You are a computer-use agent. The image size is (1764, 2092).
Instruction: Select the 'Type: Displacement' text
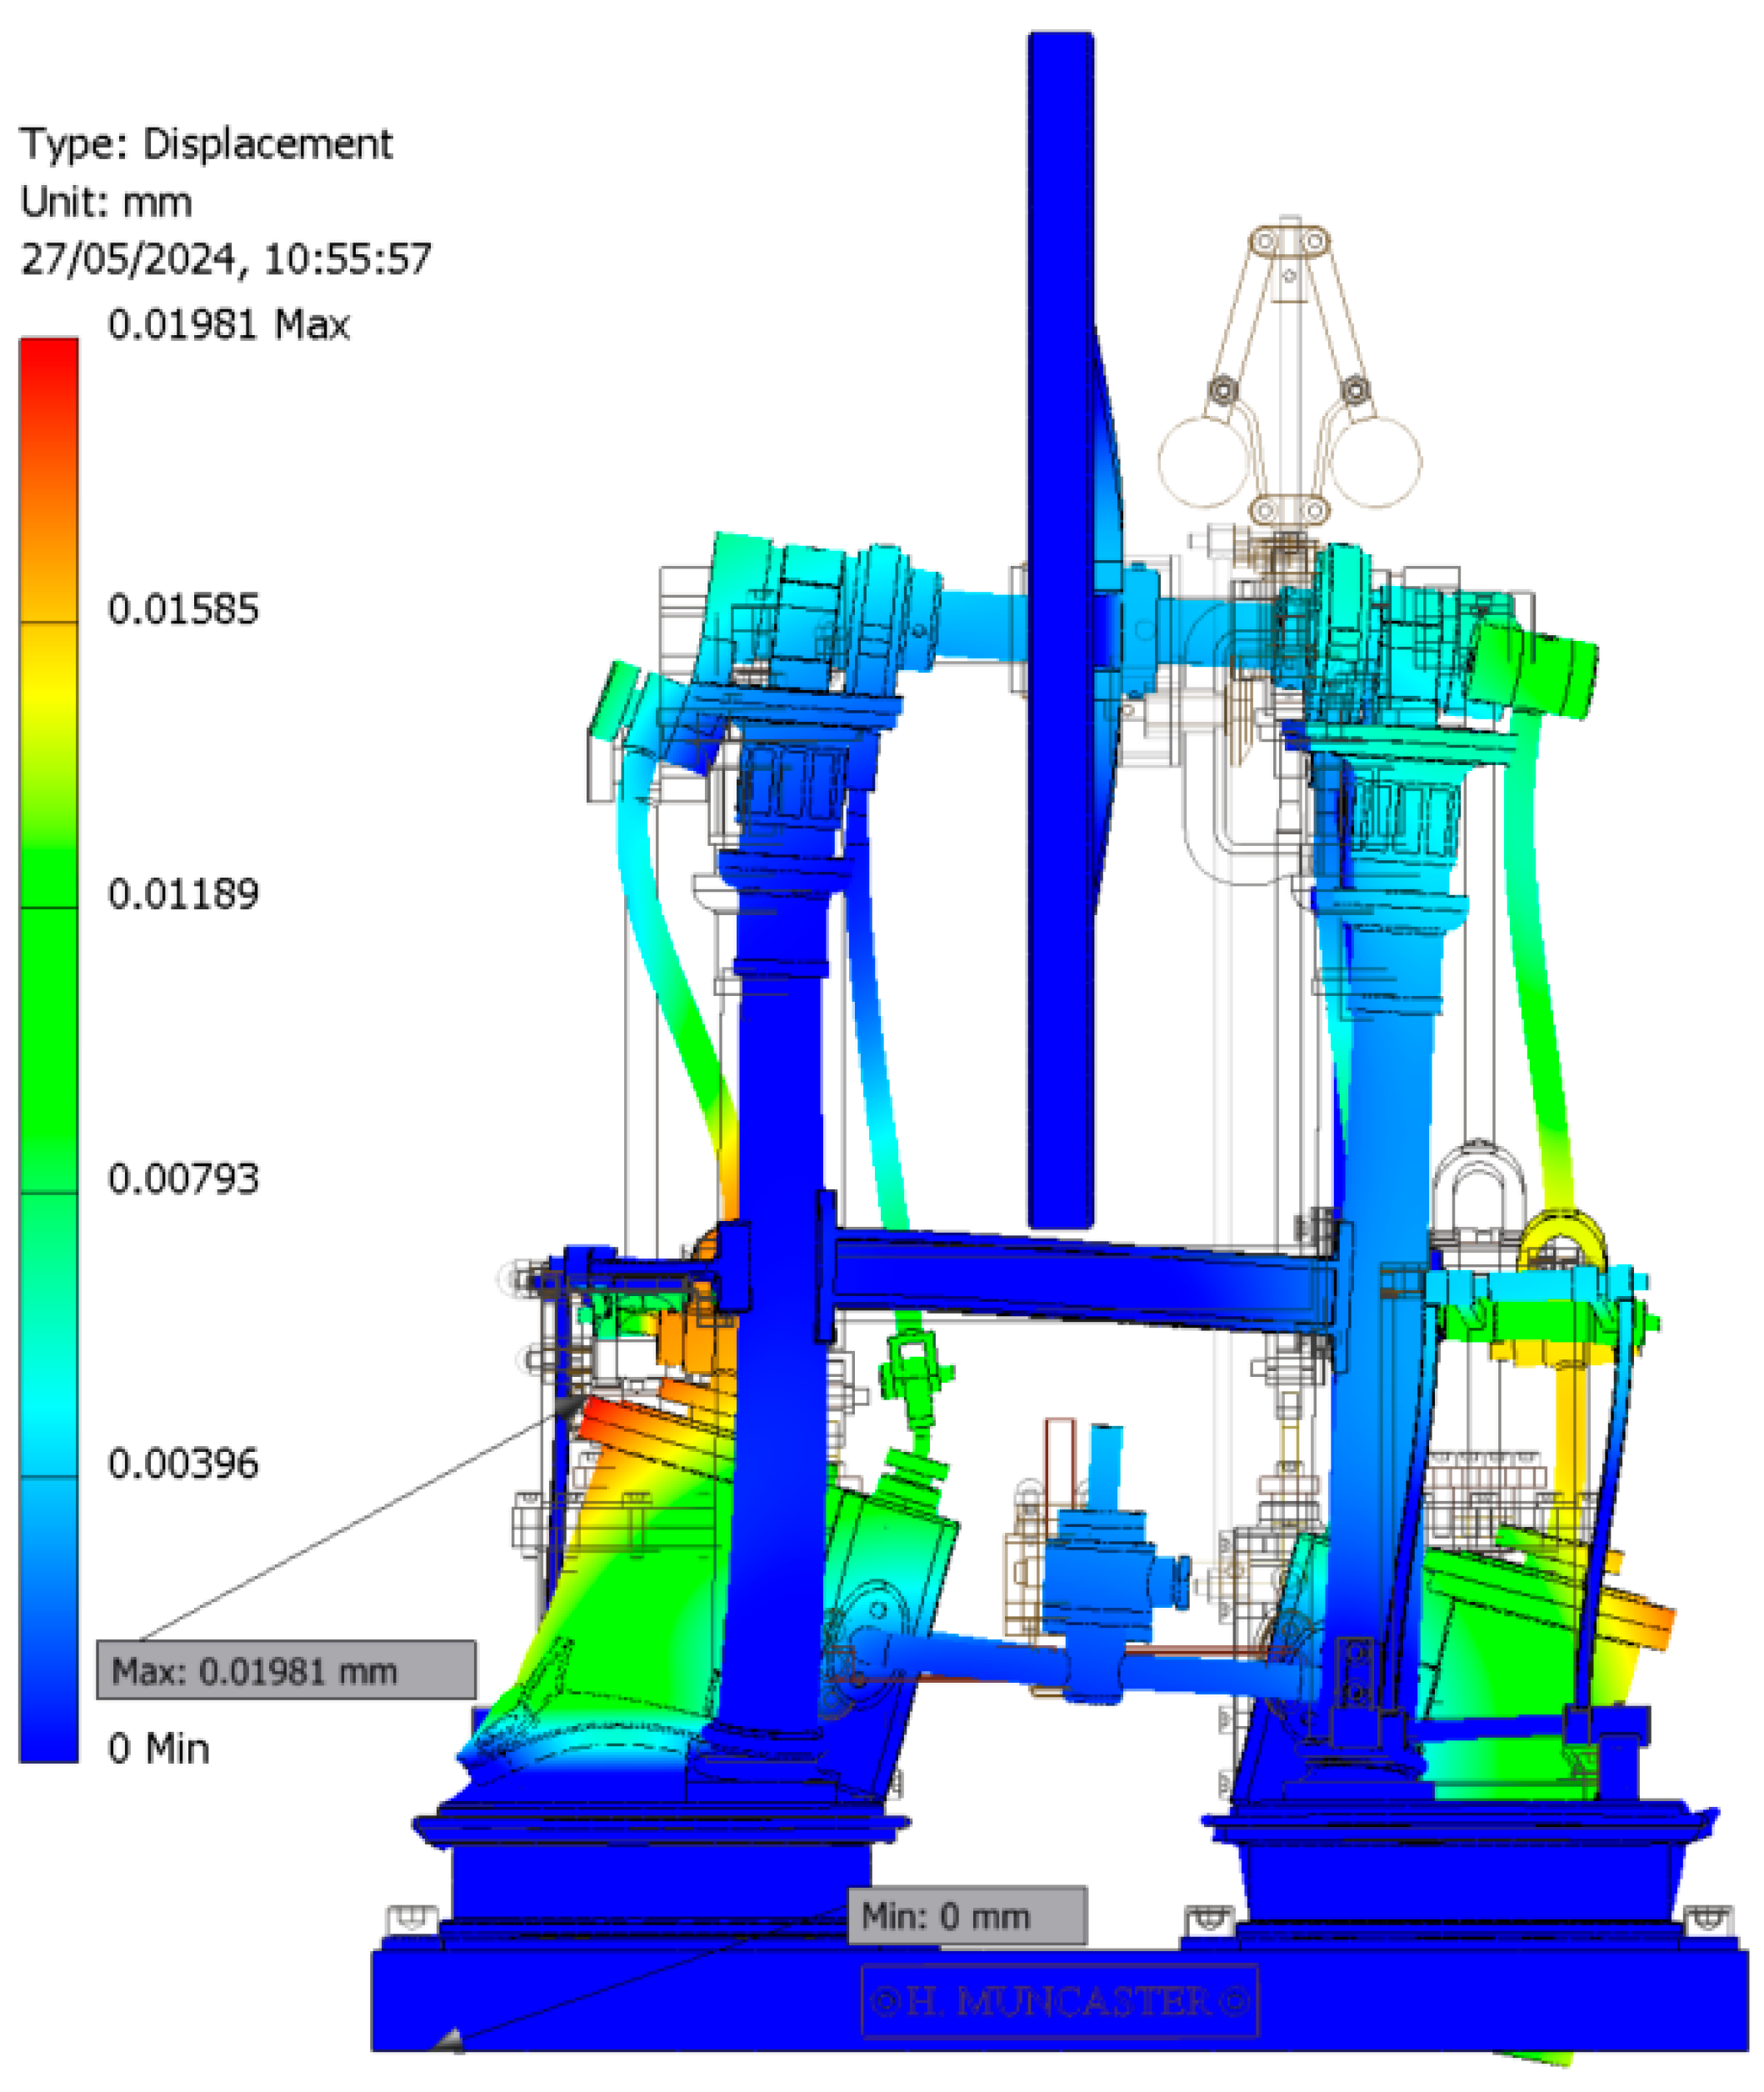[x=206, y=144]
